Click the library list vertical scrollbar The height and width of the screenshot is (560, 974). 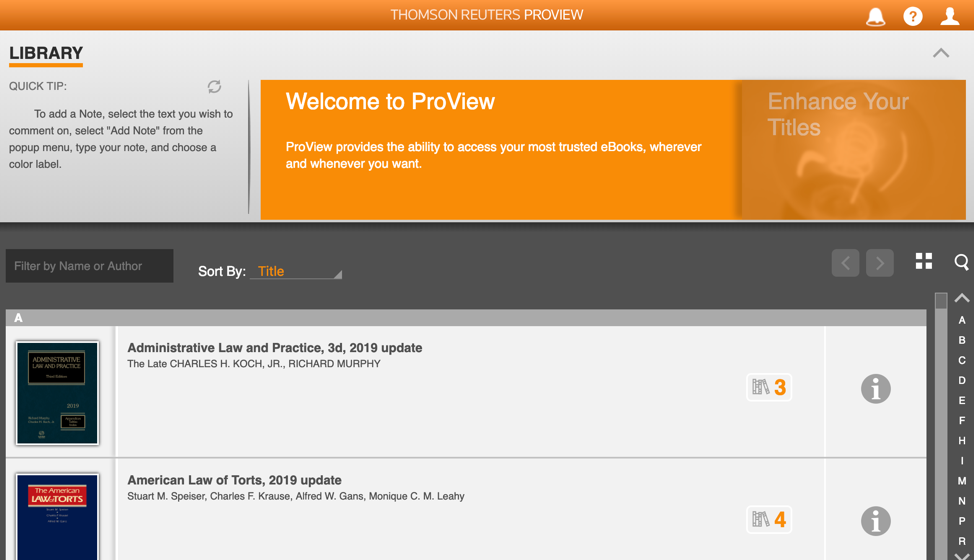click(x=940, y=420)
